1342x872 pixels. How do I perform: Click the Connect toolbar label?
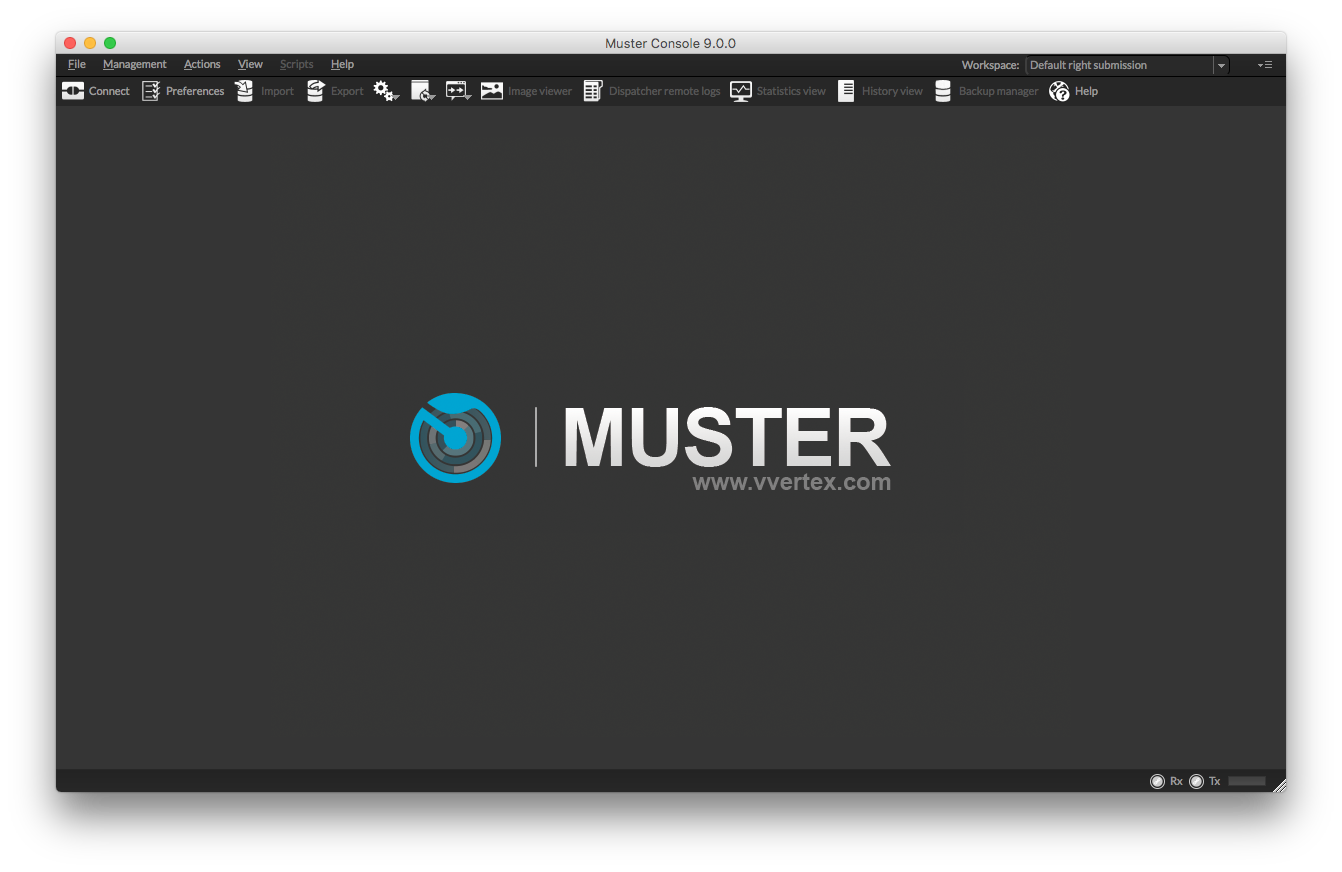pyautogui.click(x=109, y=91)
